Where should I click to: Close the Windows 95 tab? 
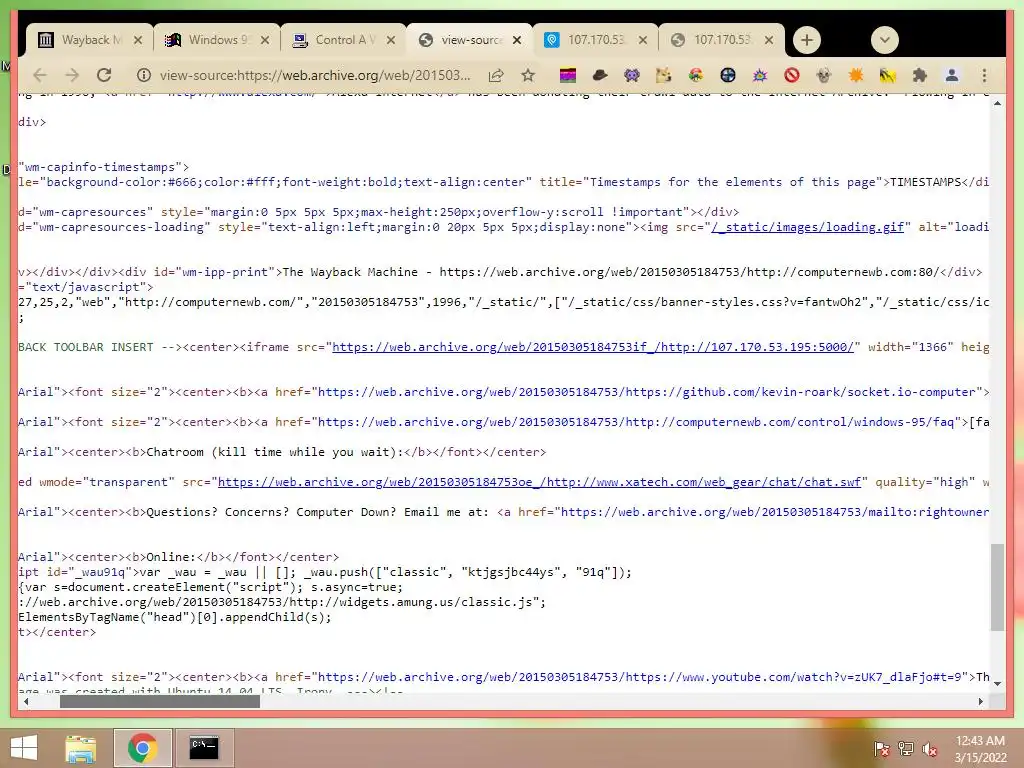(x=264, y=40)
